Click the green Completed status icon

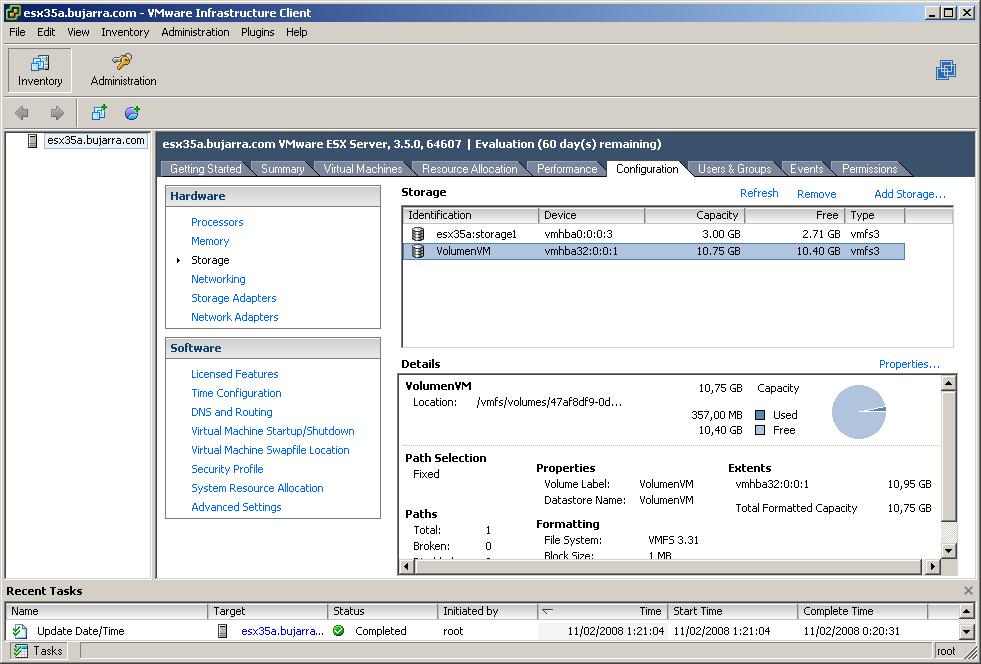338,631
